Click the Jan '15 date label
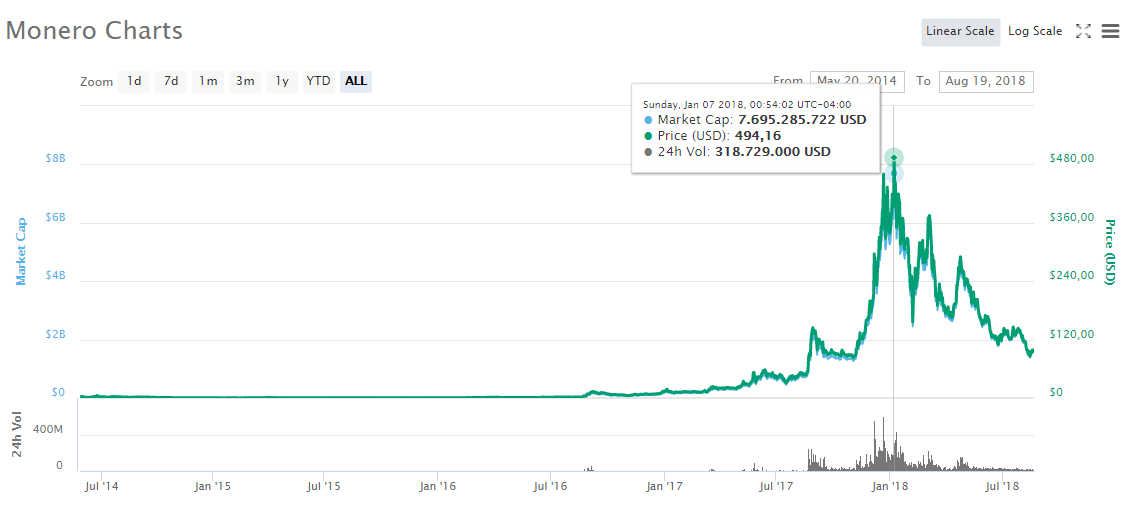 [214, 487]
